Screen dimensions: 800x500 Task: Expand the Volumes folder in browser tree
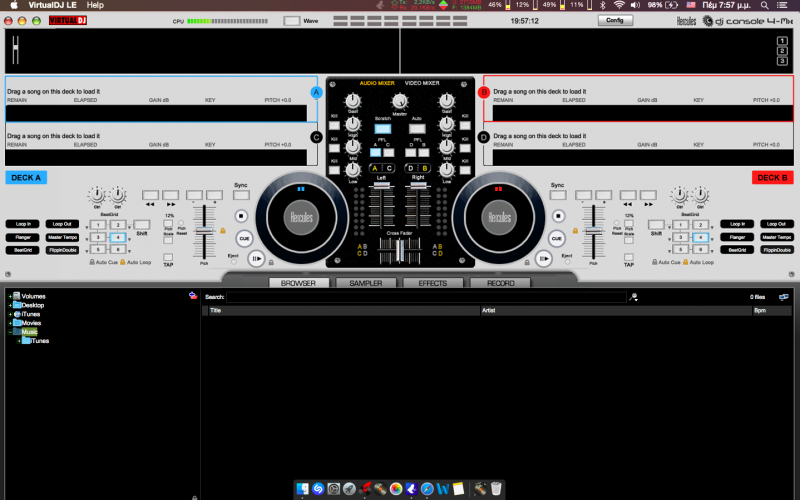tap(11, 297)
